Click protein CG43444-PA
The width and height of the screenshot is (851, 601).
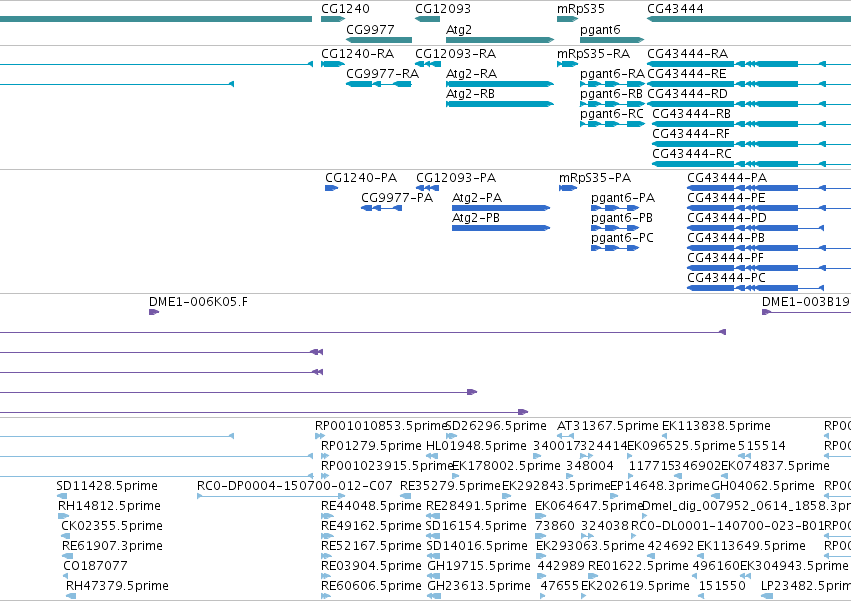pyautogui.click(x=727, y=178)
